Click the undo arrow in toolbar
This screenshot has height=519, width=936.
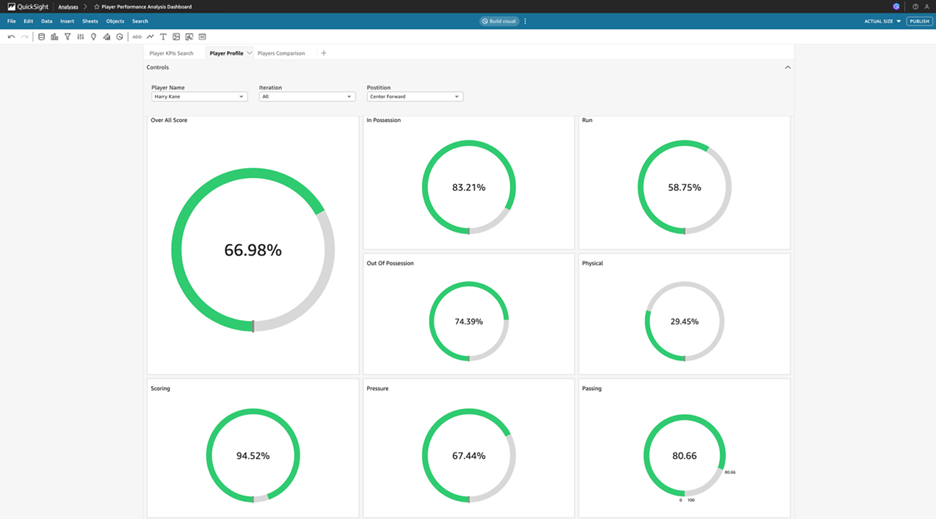pos(11,37)
